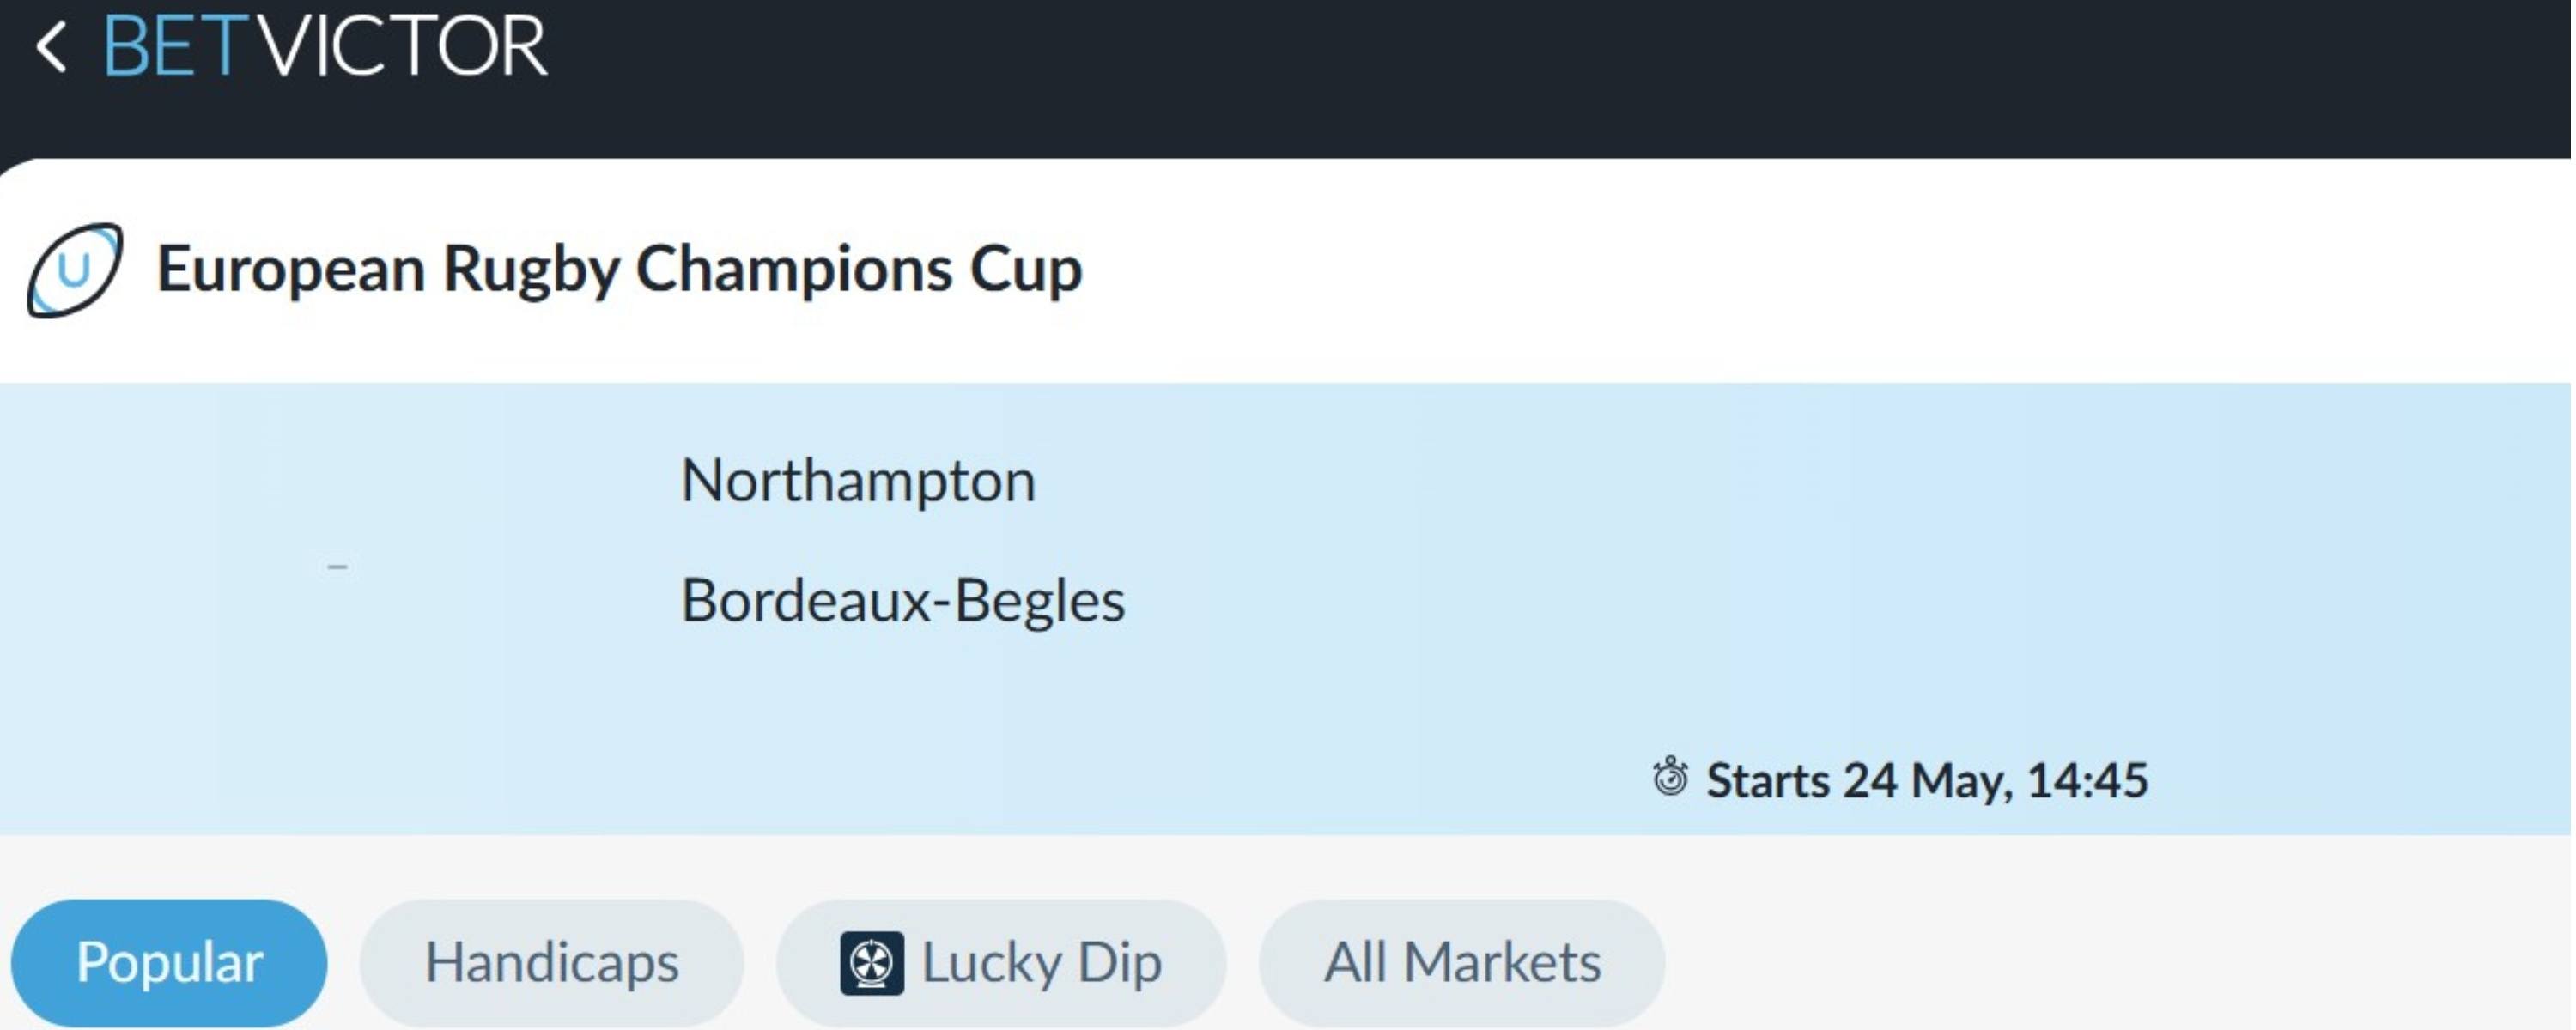This screenshot has height=1030, width=2576.
Task: Open the Lucky Dip tab label
Action: point(1041,963)
